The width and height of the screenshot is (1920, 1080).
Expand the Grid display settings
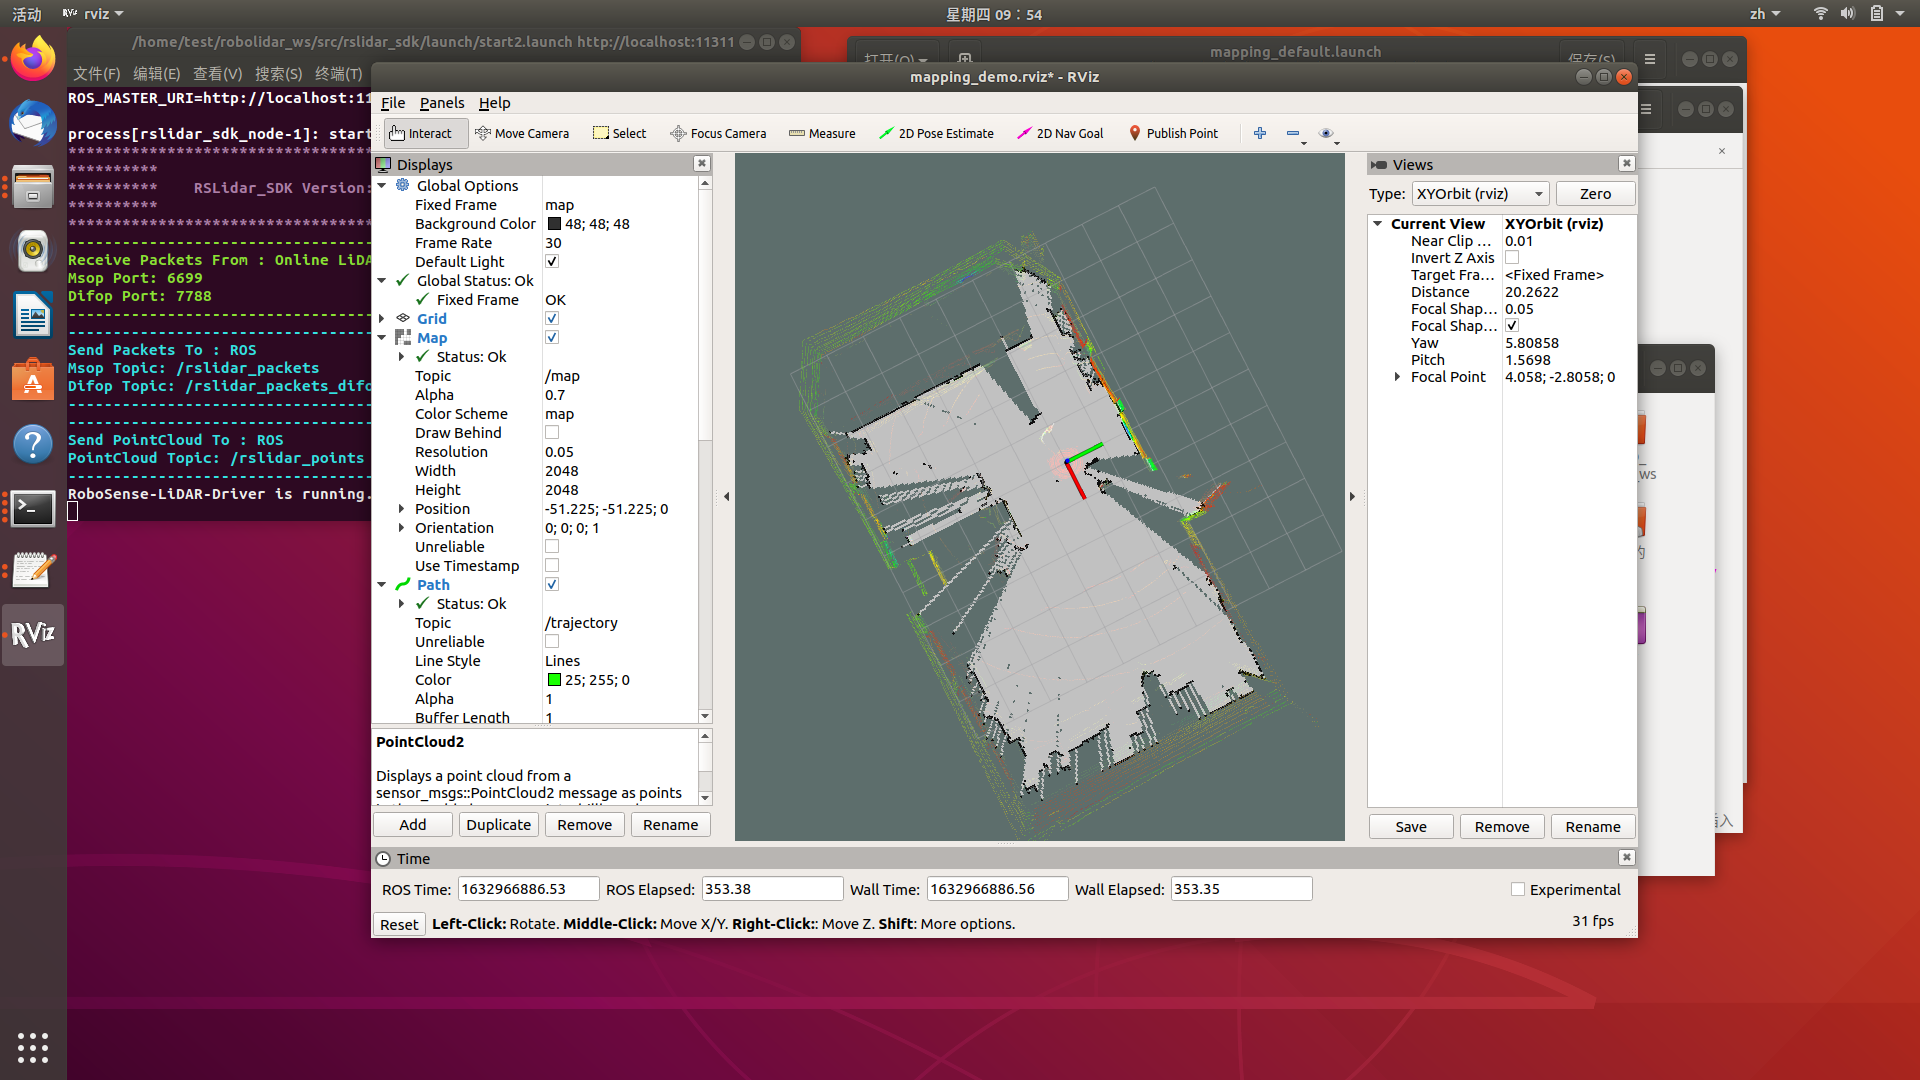pos(382,318)
